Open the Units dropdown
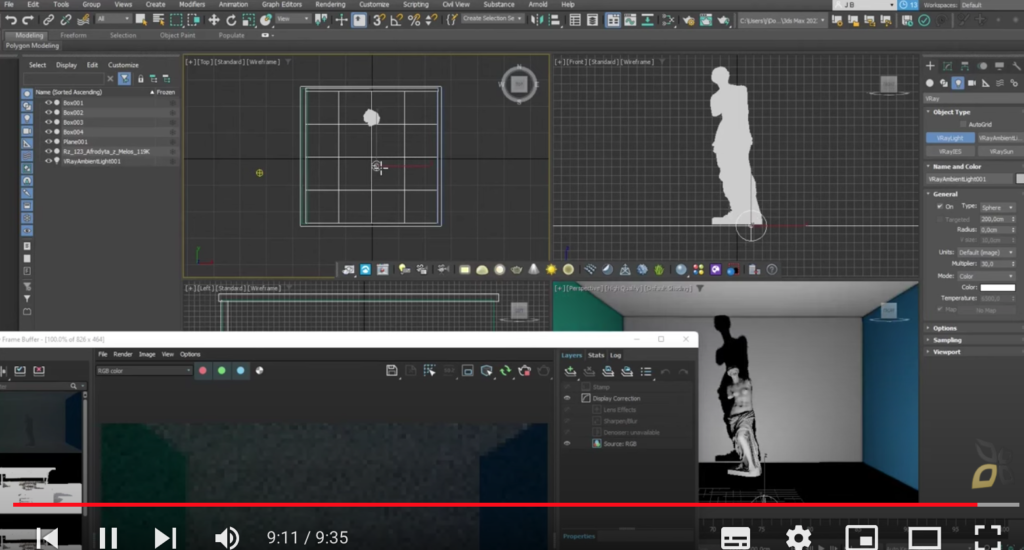 986,252
